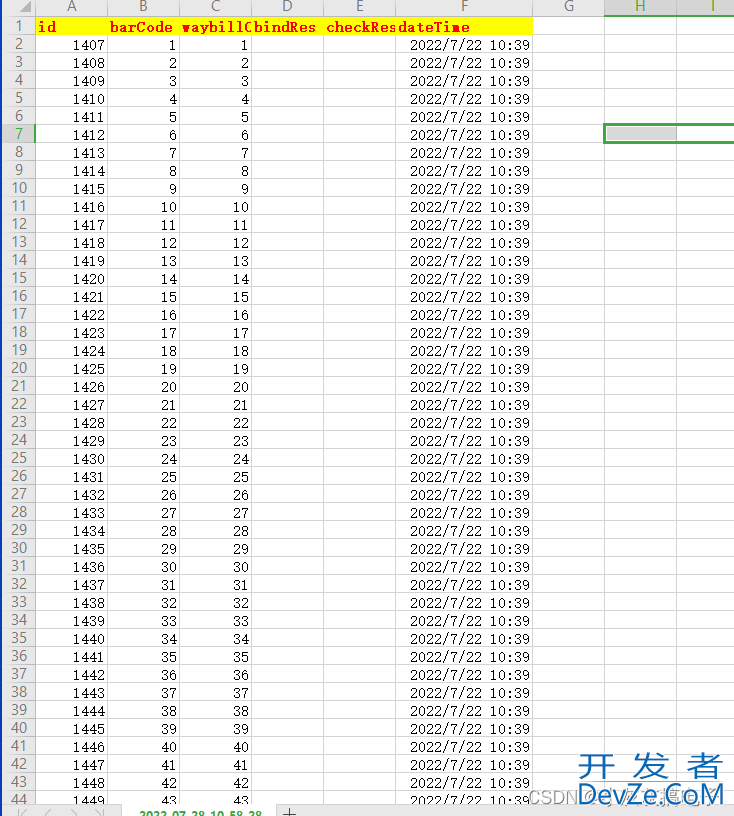Select the id cell 1441
This screenshot has height=816, width=734.
(x=71, y=657)
